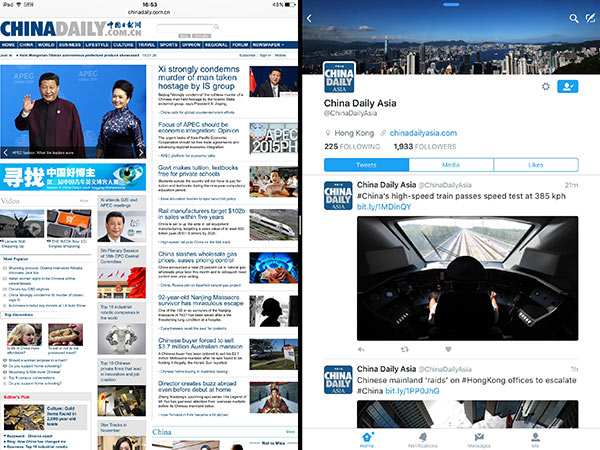The width and height of the screenshot is (600, 450).
Task: Go to previous slide with left arrow
Action: click(6, 154)
